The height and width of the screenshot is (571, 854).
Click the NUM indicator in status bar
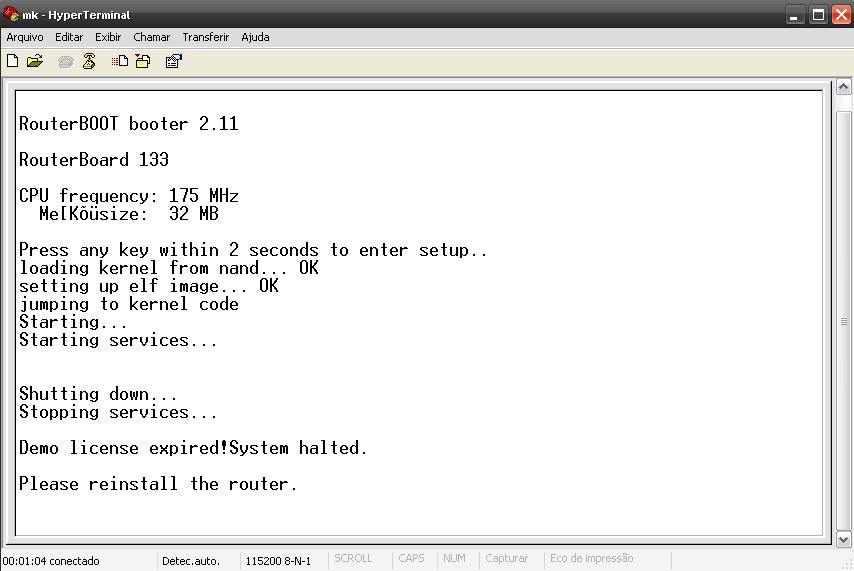click(454, 558)
